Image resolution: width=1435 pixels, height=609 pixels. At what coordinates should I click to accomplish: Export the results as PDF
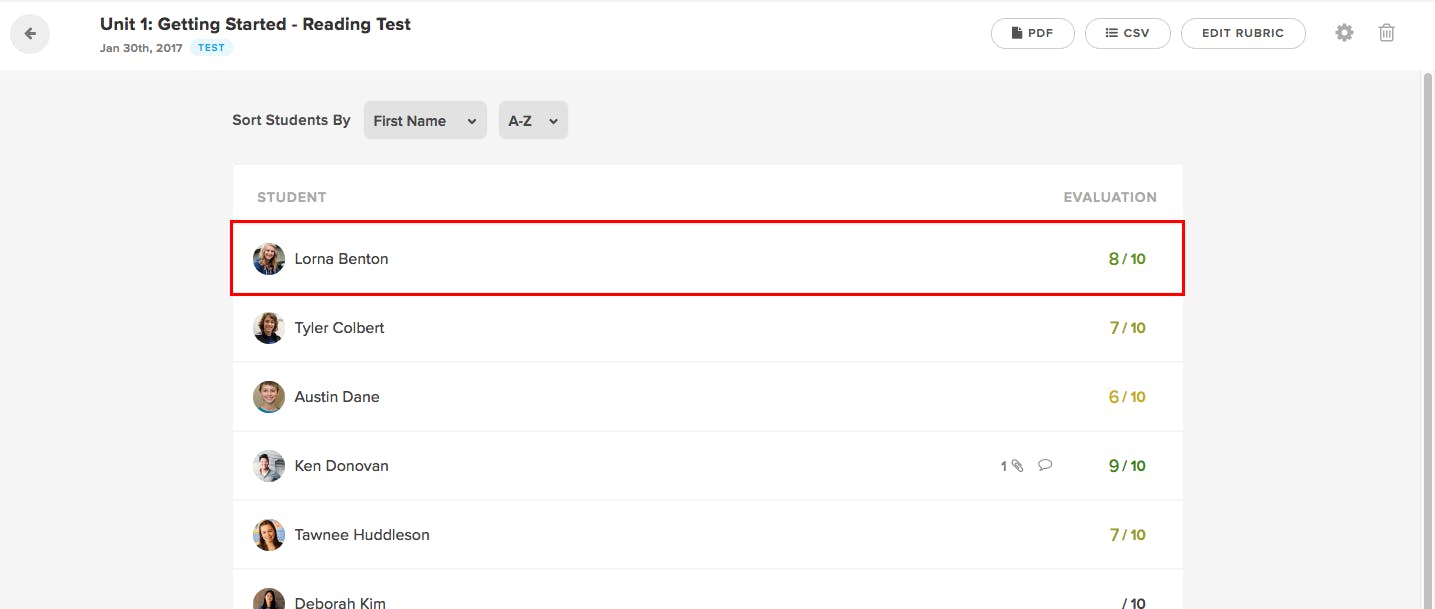(1033, 33)
